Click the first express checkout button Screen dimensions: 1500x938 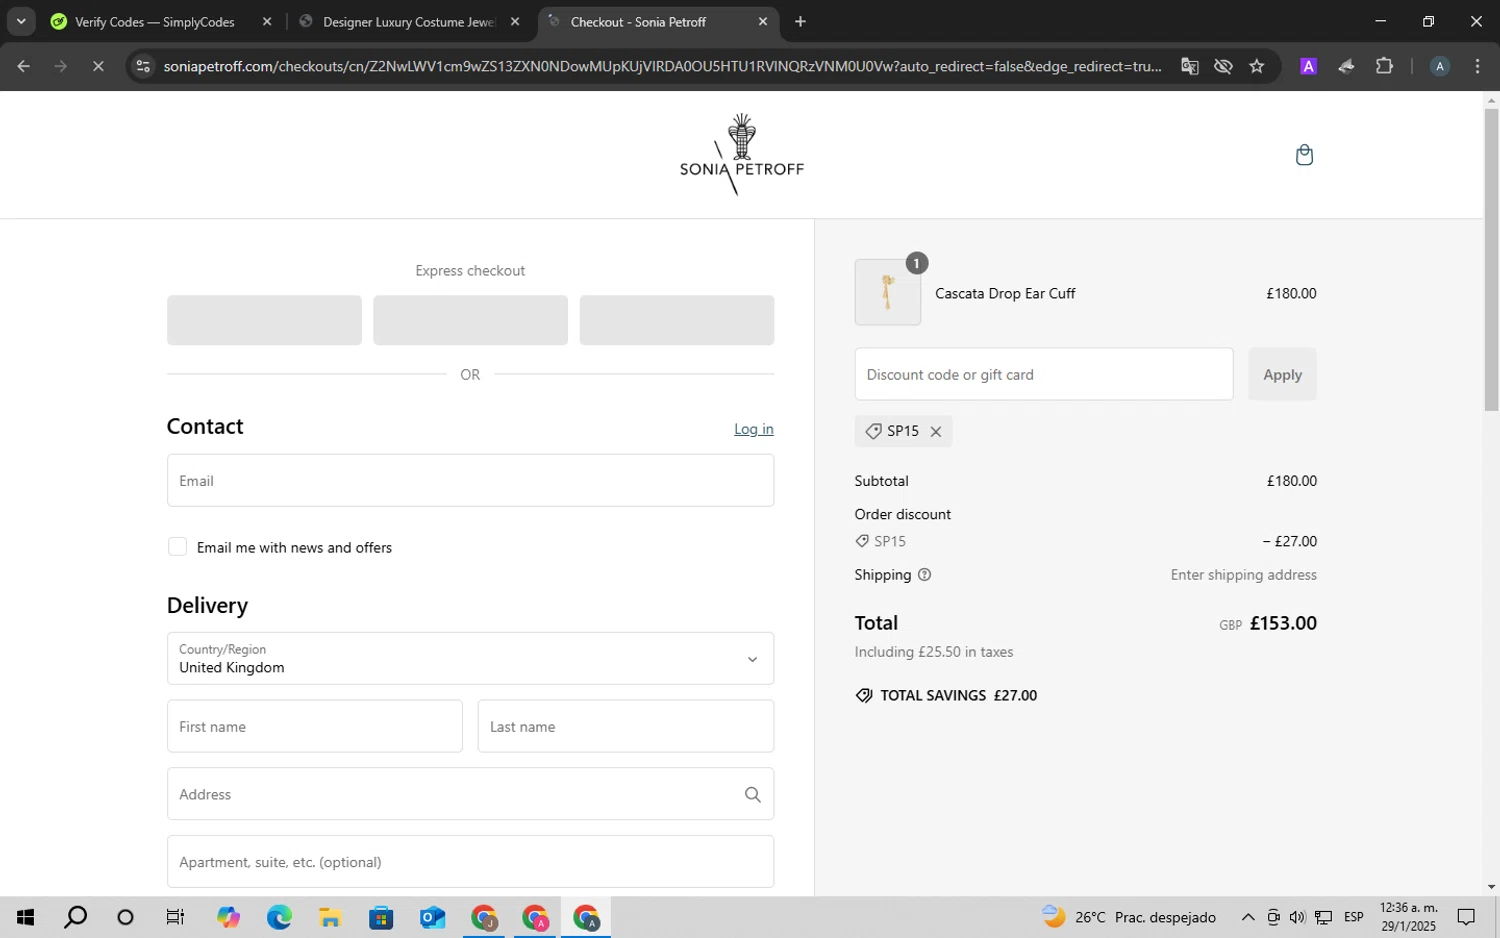[264, 320]
